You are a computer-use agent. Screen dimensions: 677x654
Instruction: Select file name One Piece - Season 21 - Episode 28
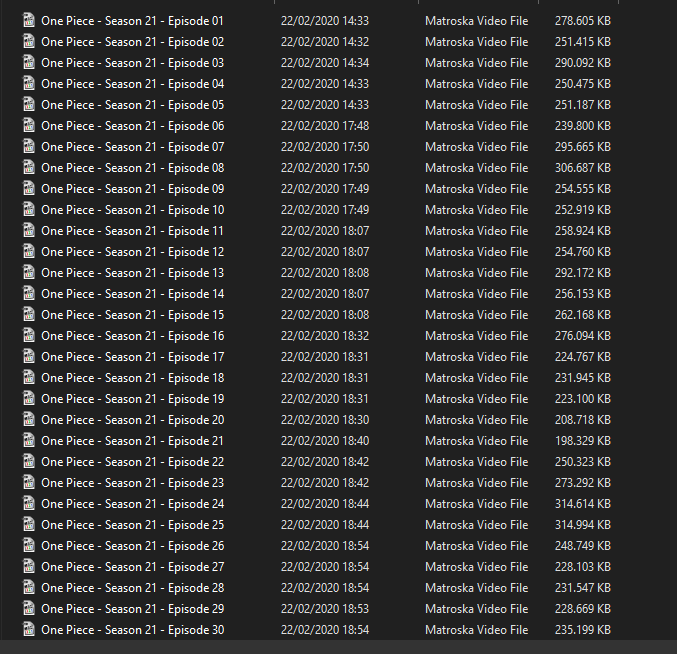point(133,588)
